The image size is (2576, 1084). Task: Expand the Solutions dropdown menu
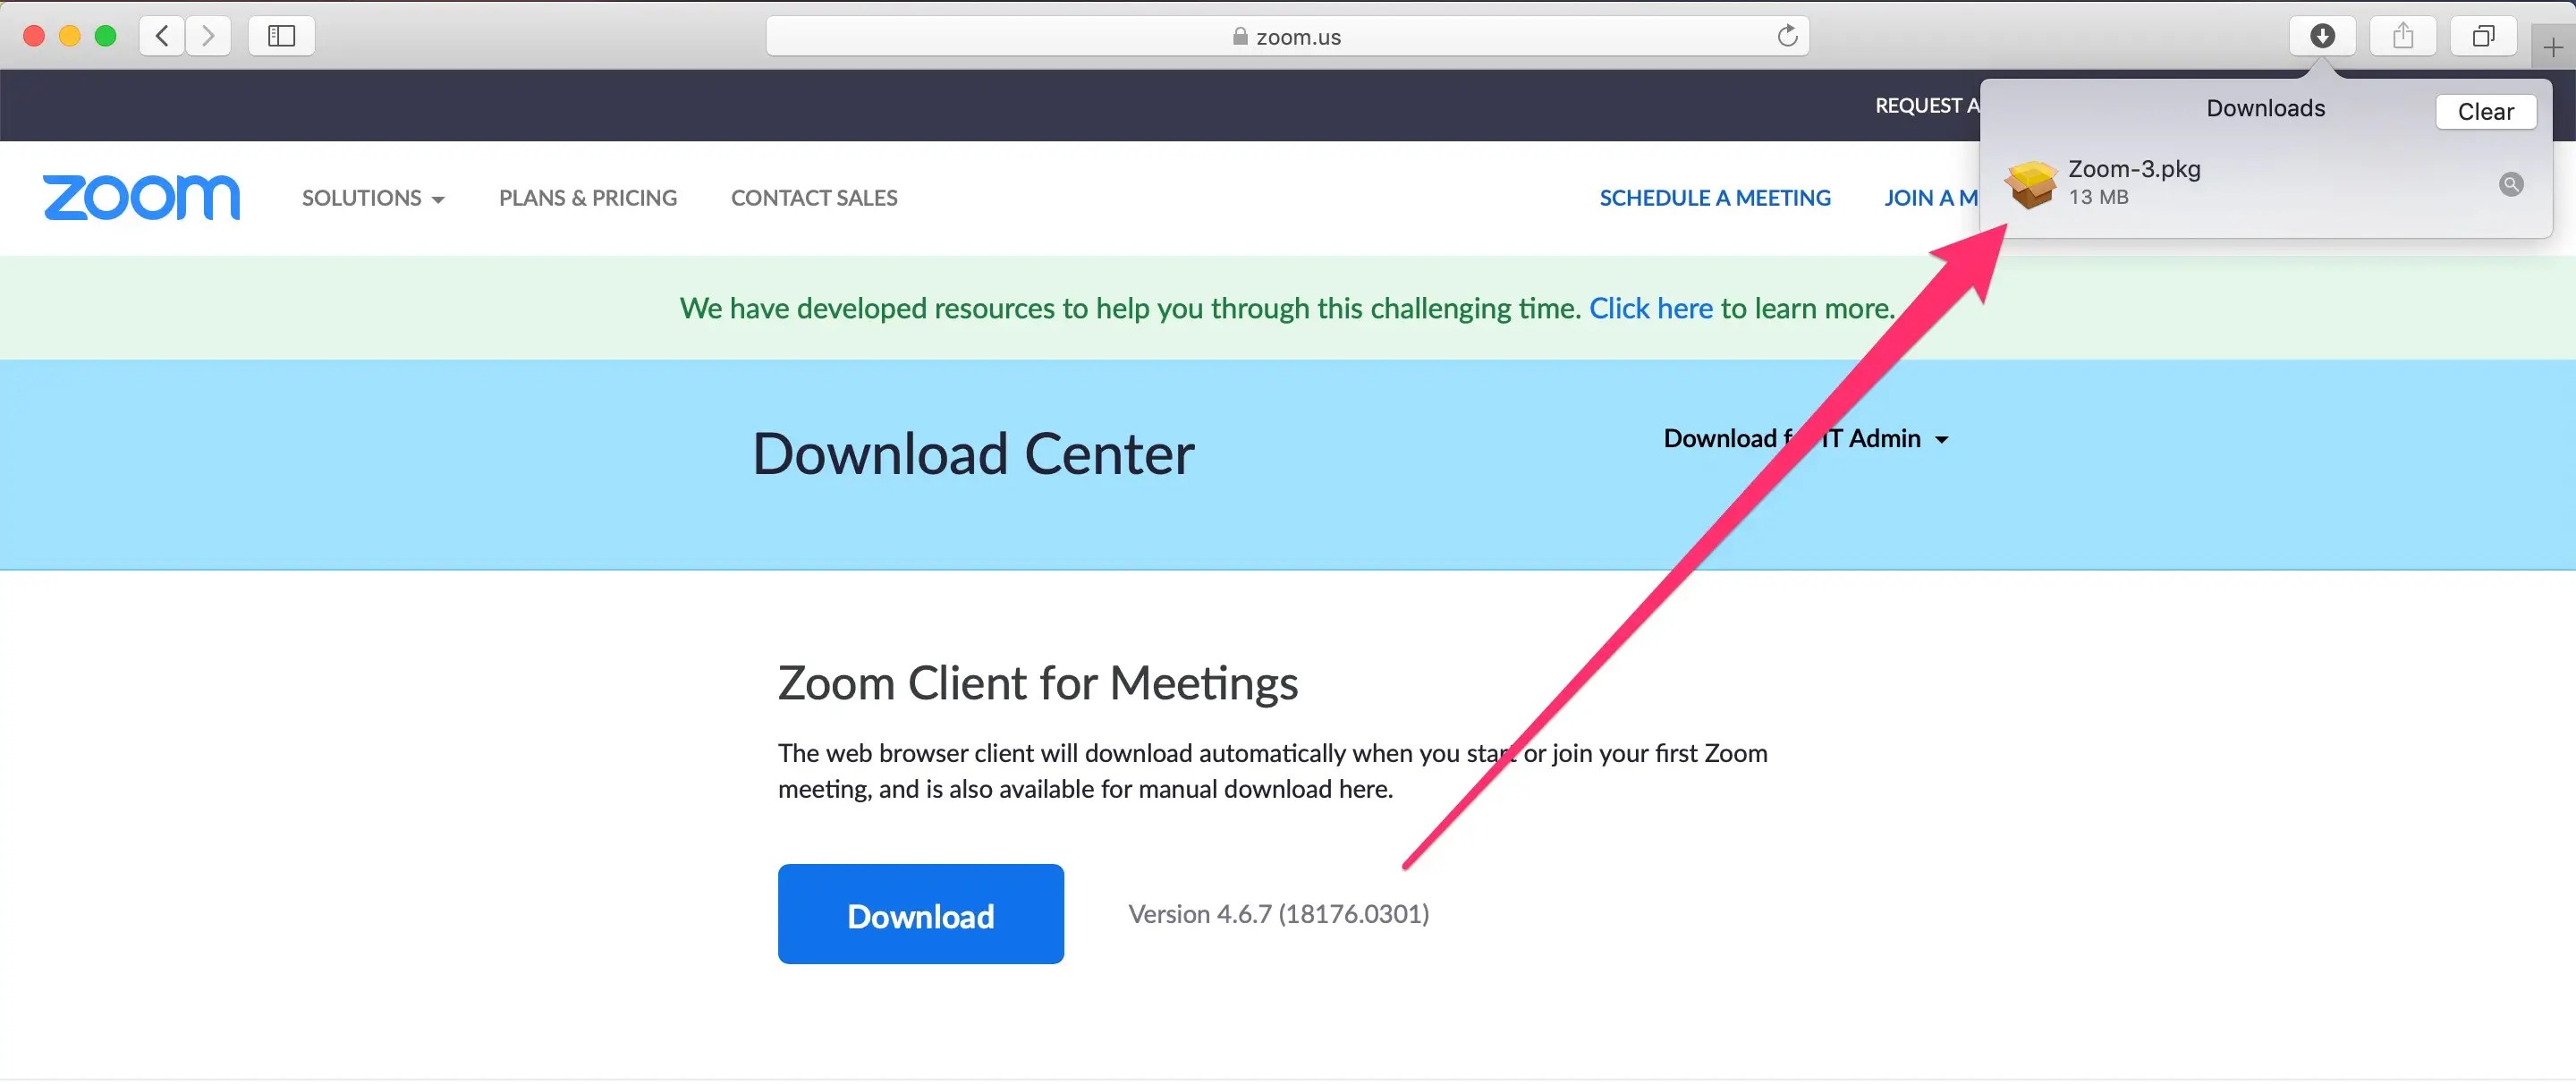coord(373,198)
